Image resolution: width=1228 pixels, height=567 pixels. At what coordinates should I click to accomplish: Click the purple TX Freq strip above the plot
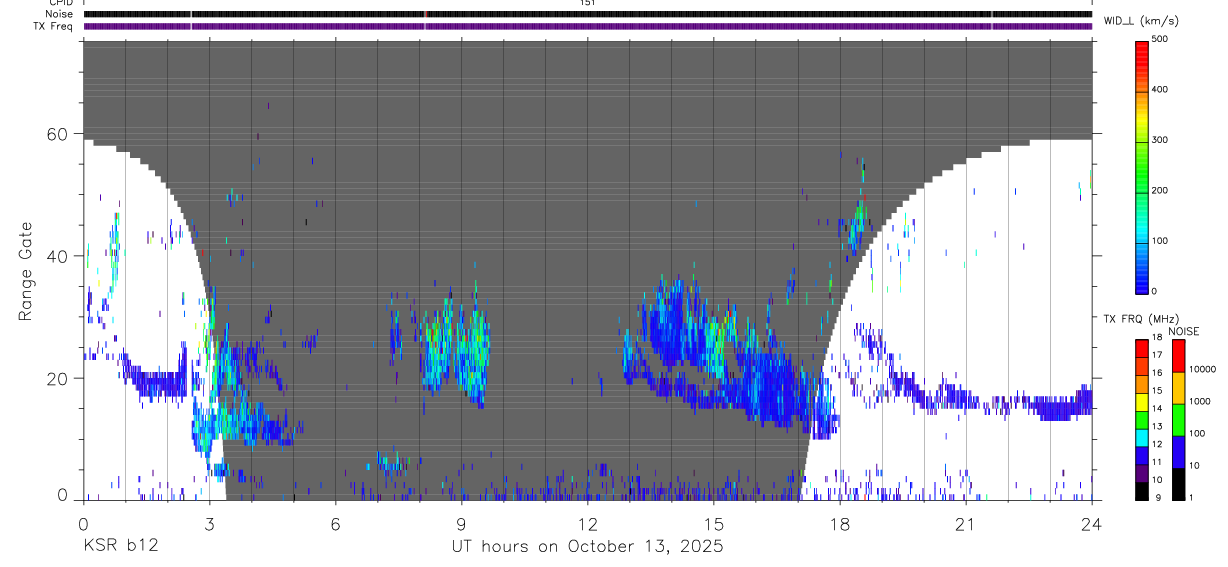(587, 26)
